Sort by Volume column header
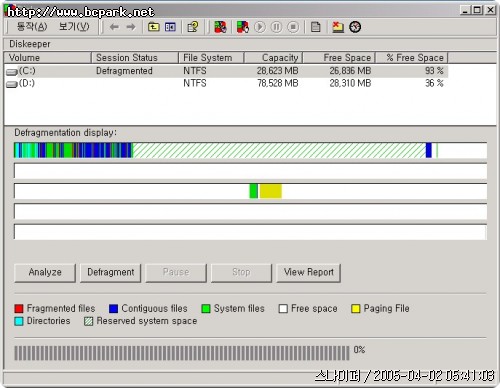The width and height of the screenshot is (500, 388). pos(47,58)
